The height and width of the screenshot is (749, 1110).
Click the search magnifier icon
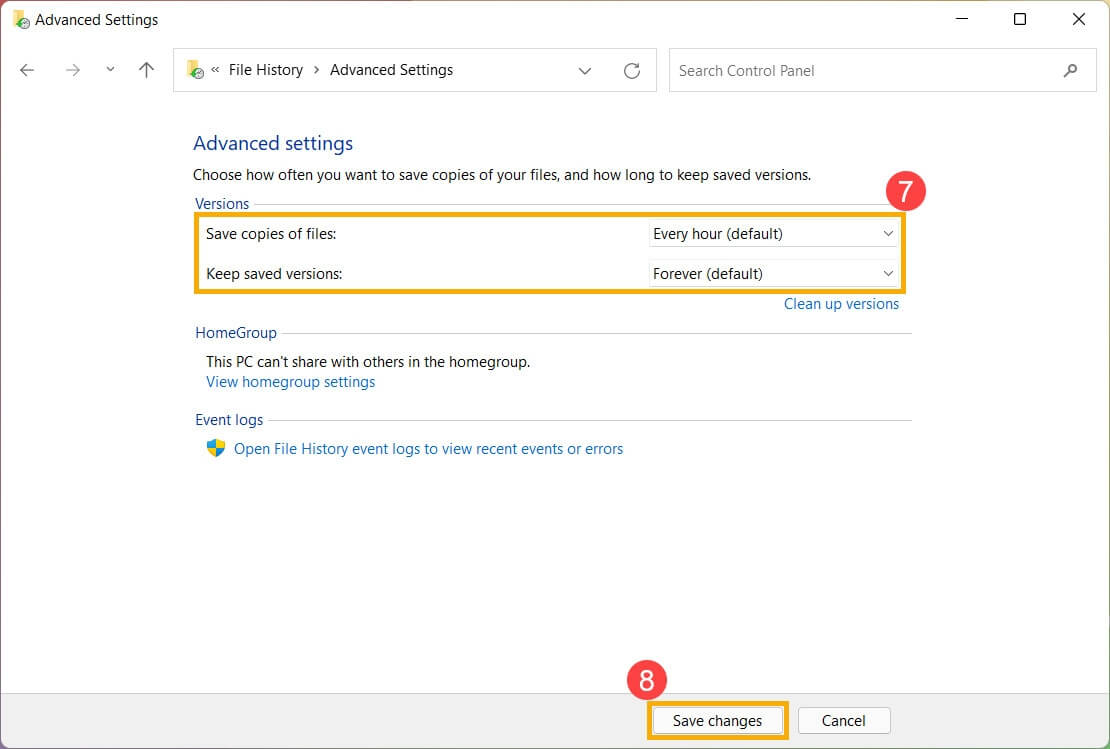tap(1070, 70)
